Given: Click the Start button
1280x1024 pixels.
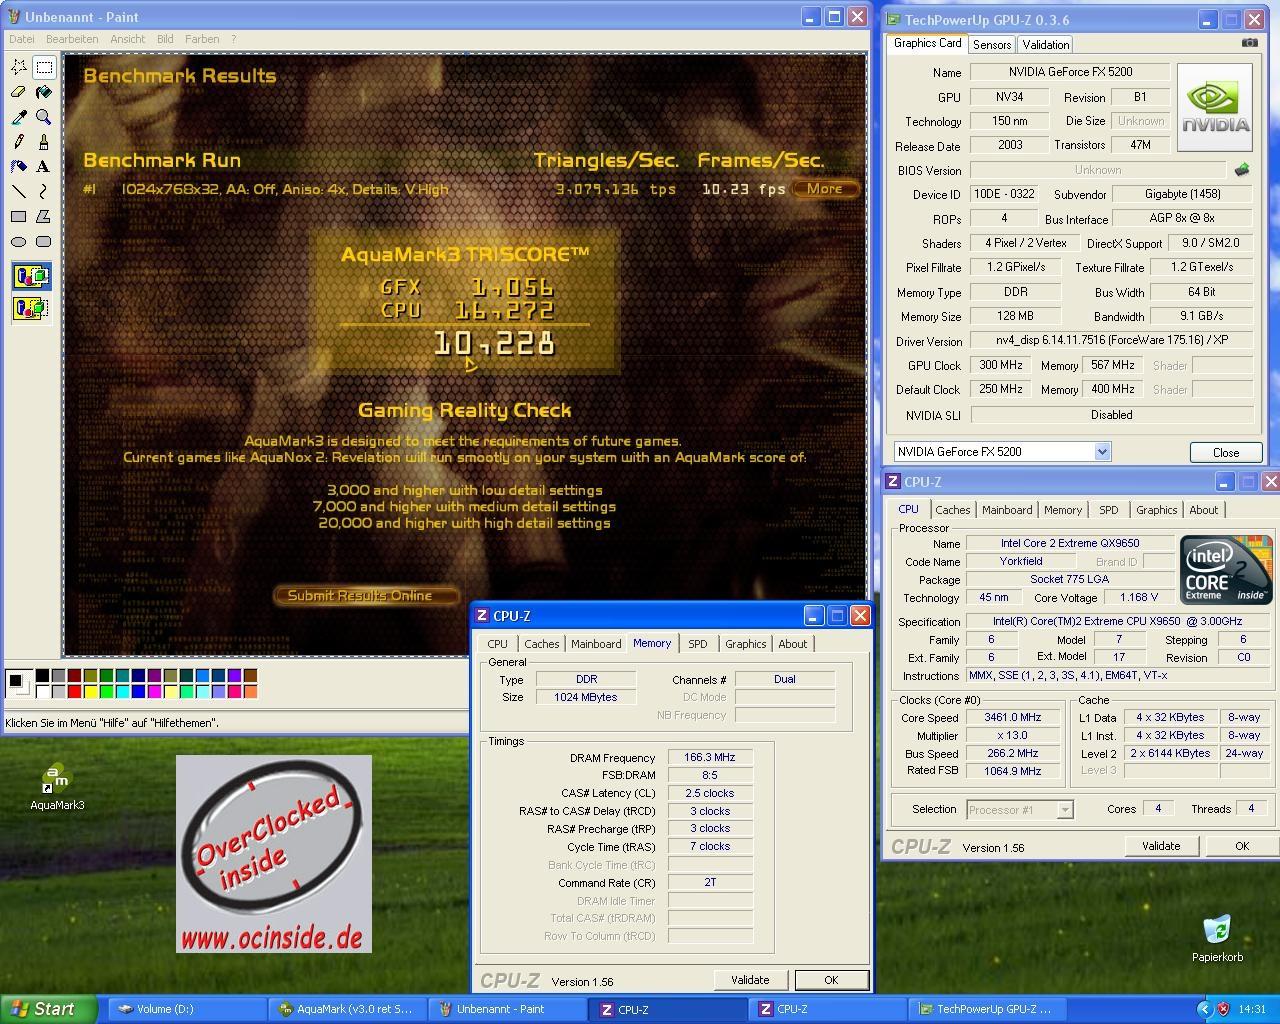Looking at the screenshot, I should click(x=48, y=1009).
